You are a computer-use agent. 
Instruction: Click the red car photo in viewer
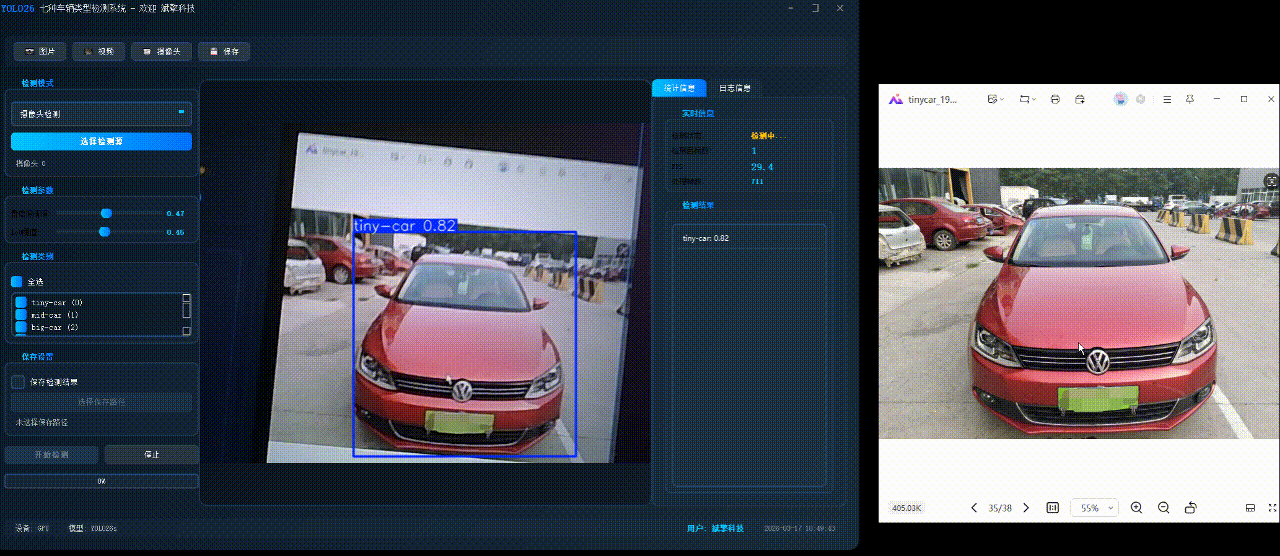point(1079,303)
